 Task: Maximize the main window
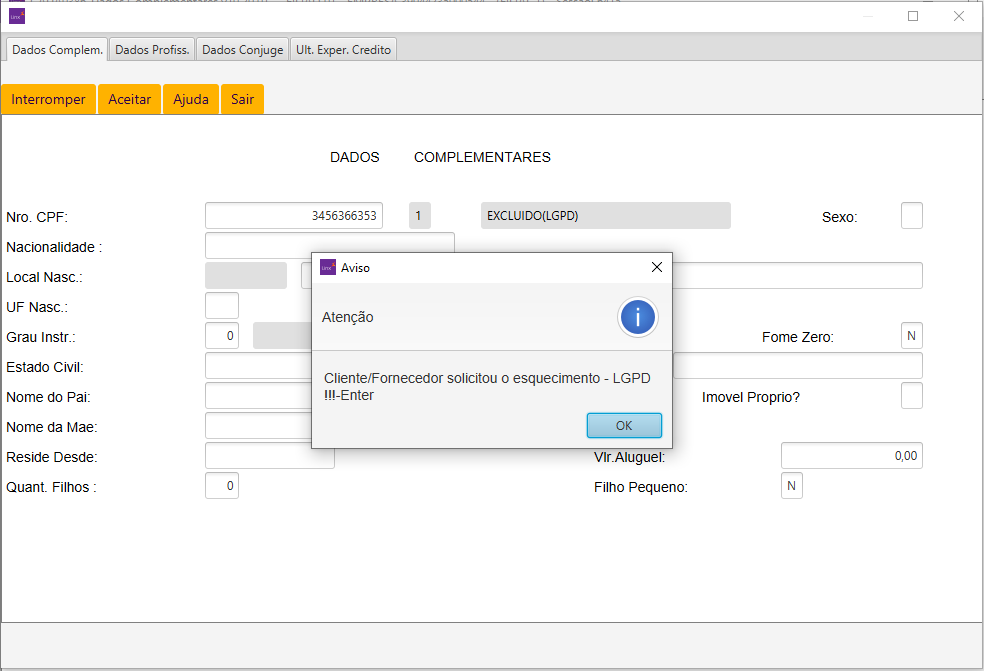913,16
